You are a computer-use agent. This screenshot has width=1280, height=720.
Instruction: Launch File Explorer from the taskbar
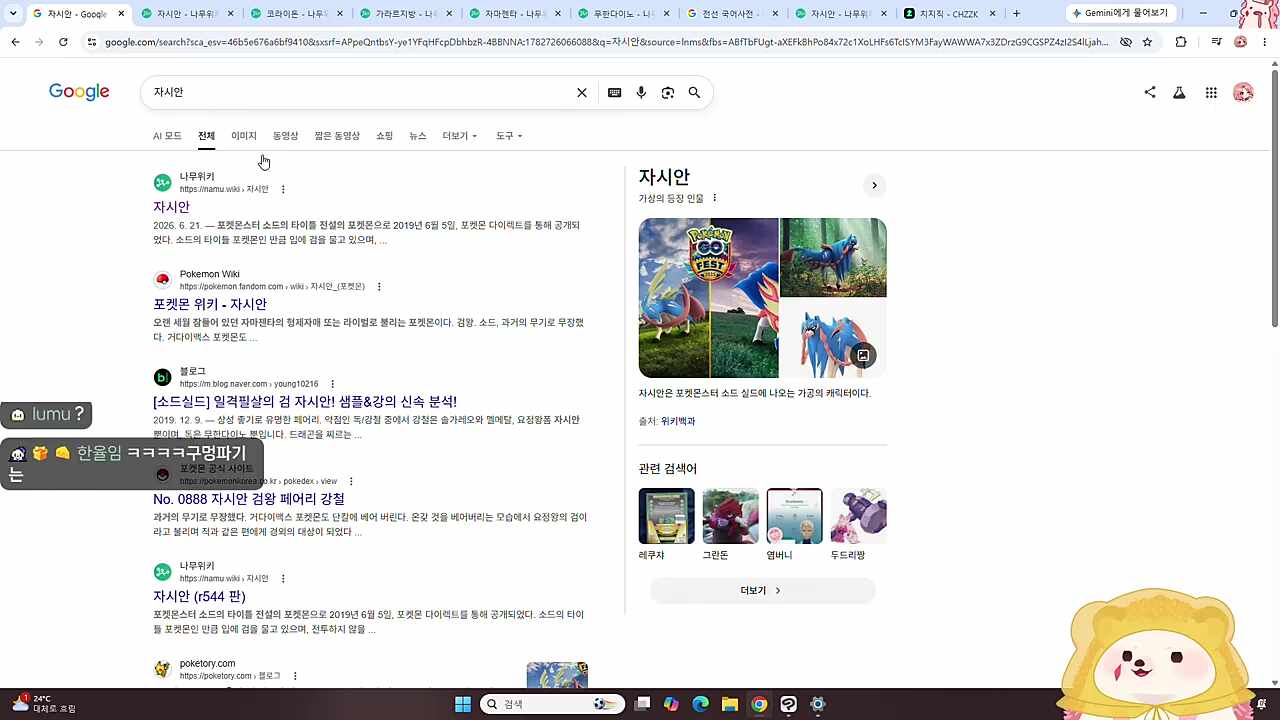730,704
